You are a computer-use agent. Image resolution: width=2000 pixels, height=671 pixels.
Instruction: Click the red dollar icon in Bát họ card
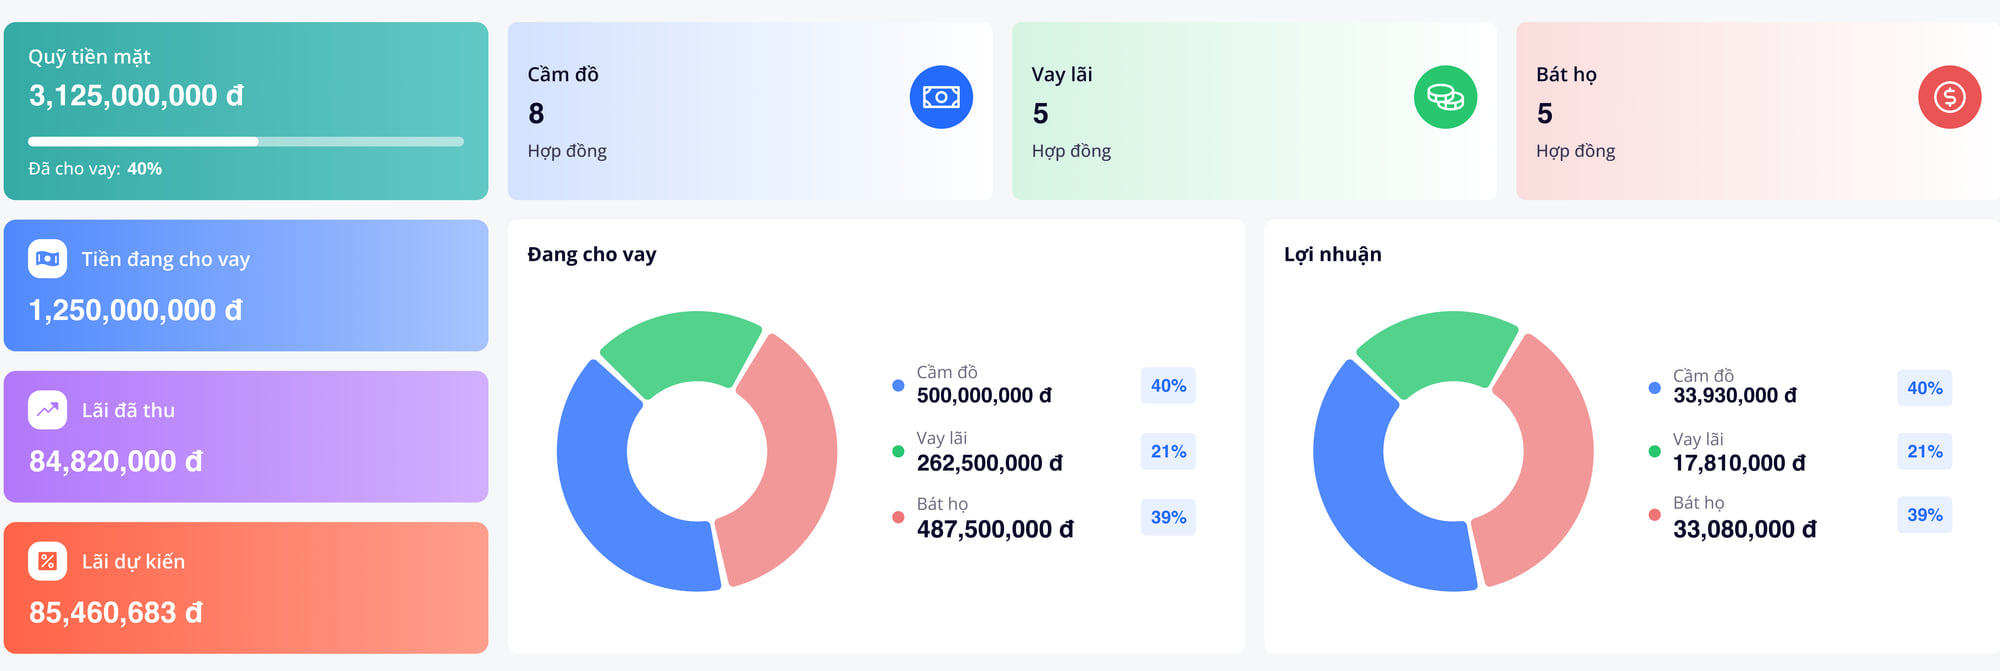[1949, 97]
